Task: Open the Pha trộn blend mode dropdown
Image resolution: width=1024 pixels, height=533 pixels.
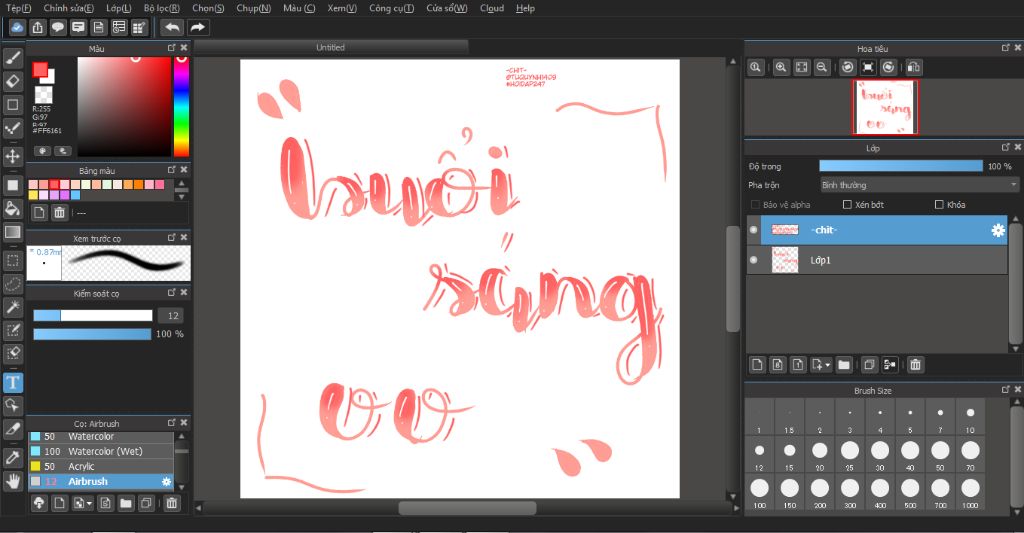Action: coord(919,186)
